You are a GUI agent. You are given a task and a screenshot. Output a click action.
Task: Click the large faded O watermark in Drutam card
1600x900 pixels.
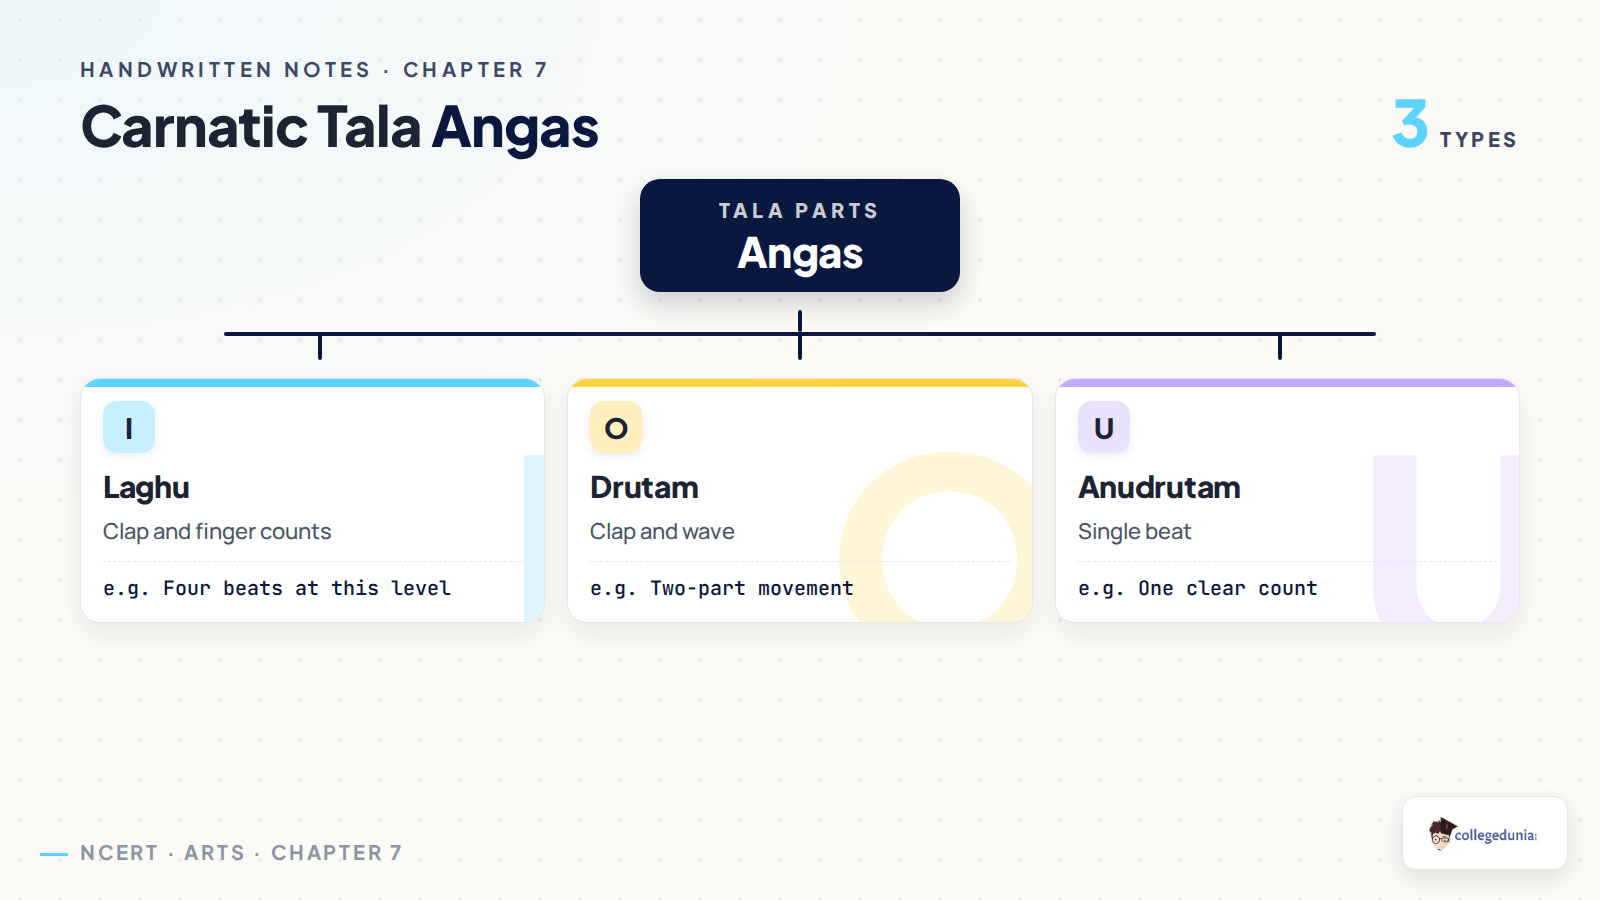click(940, 538)
